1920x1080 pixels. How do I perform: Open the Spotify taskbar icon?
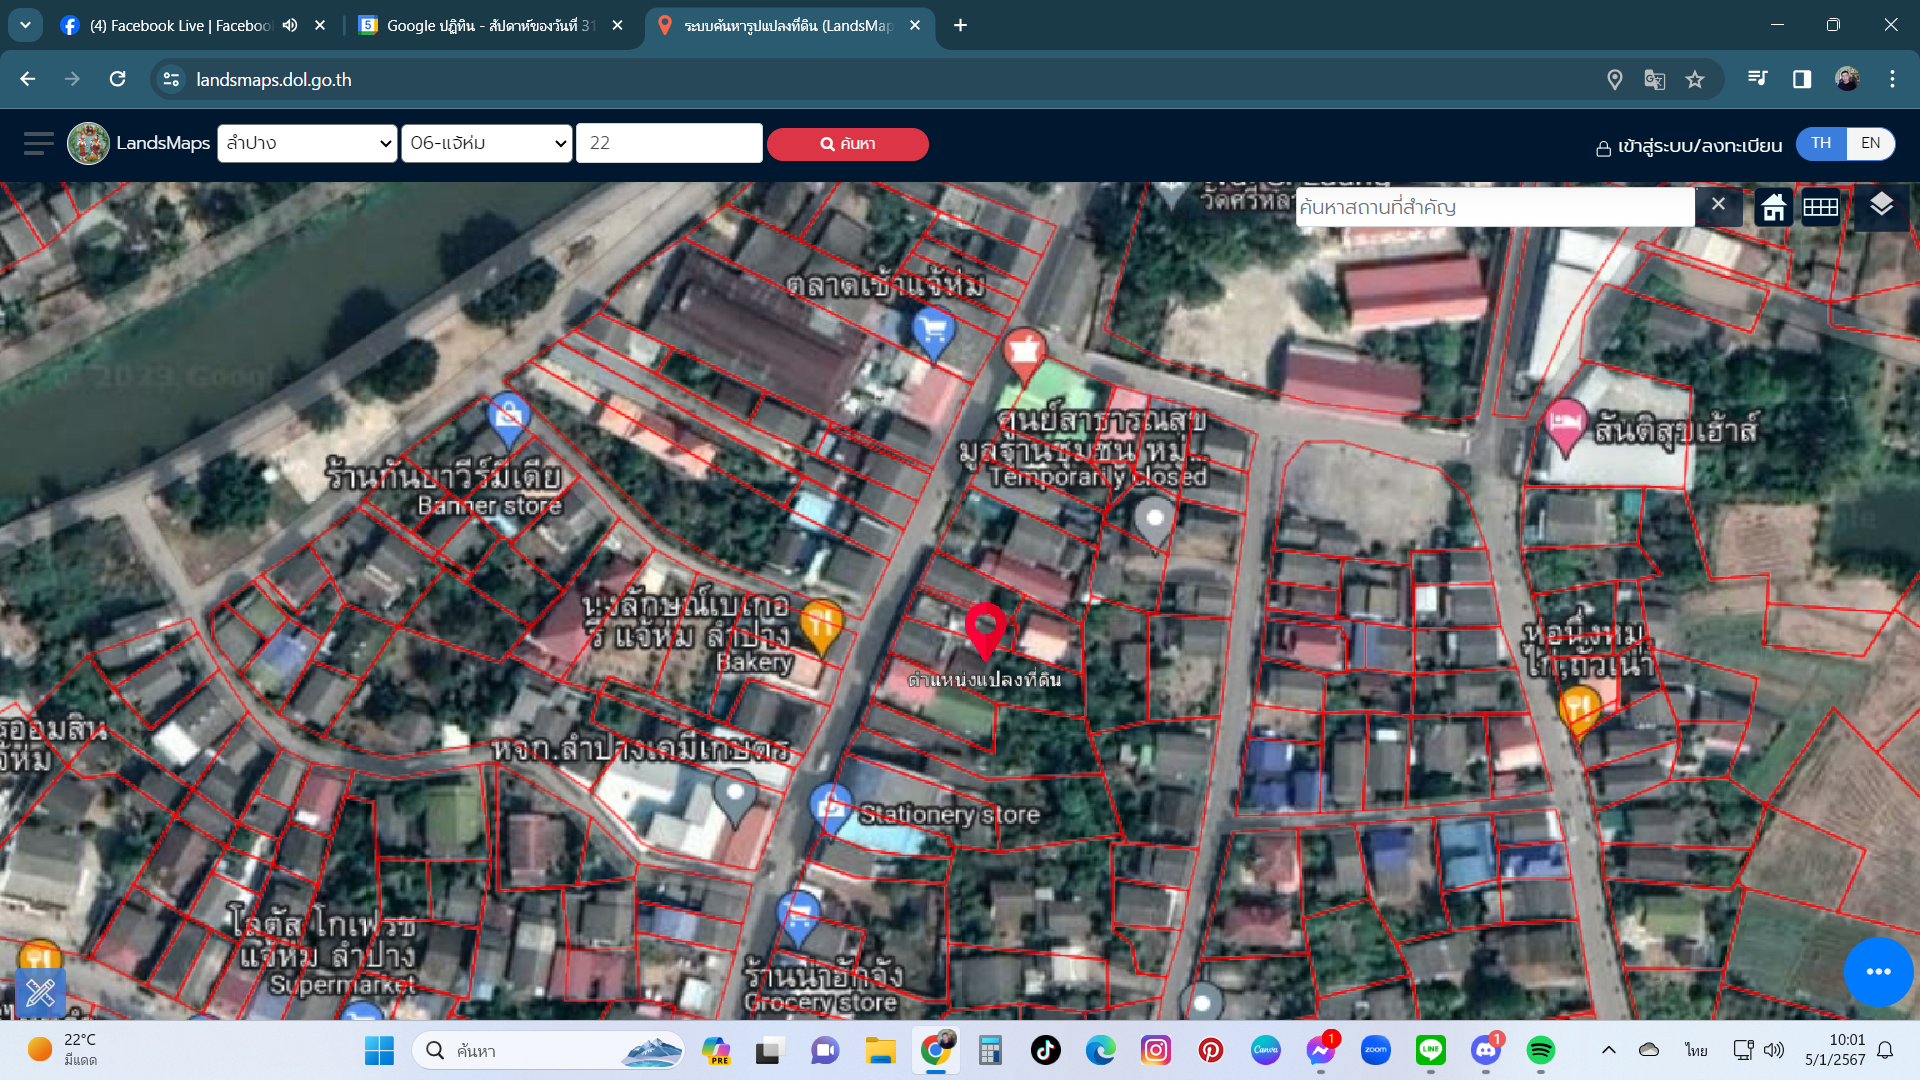1540,1050
